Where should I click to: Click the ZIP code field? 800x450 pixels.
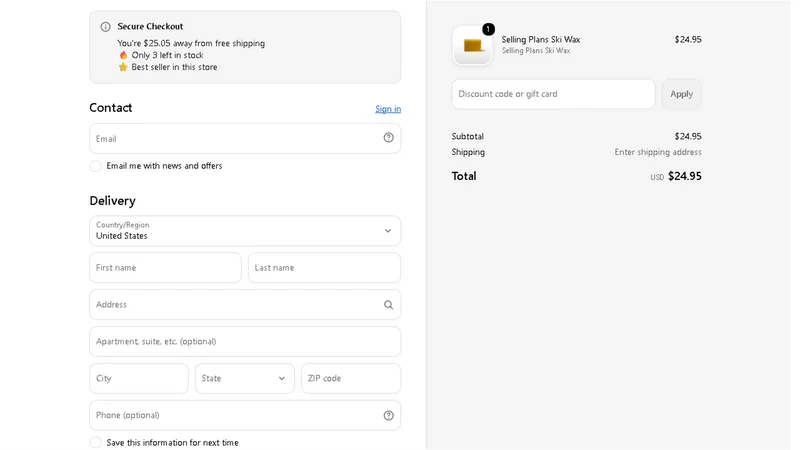351,378
